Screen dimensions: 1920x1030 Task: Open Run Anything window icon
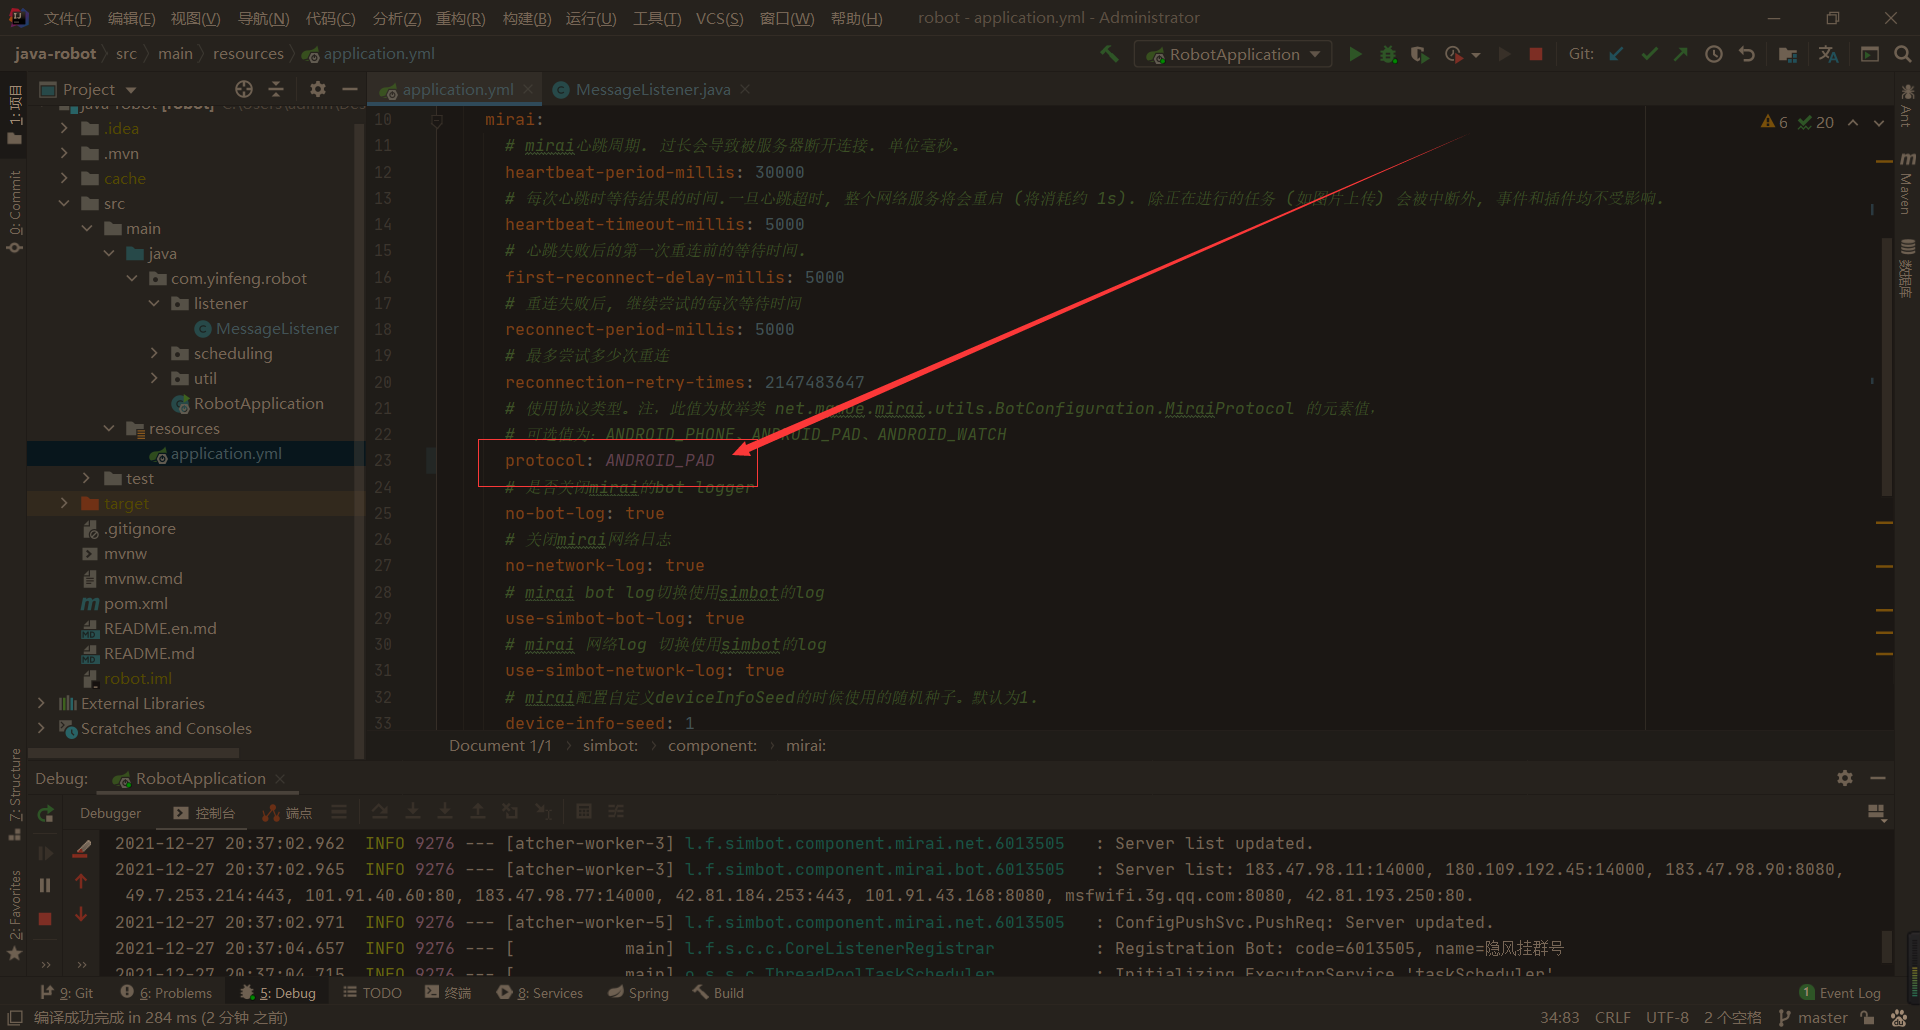[x=1870, y=54]
